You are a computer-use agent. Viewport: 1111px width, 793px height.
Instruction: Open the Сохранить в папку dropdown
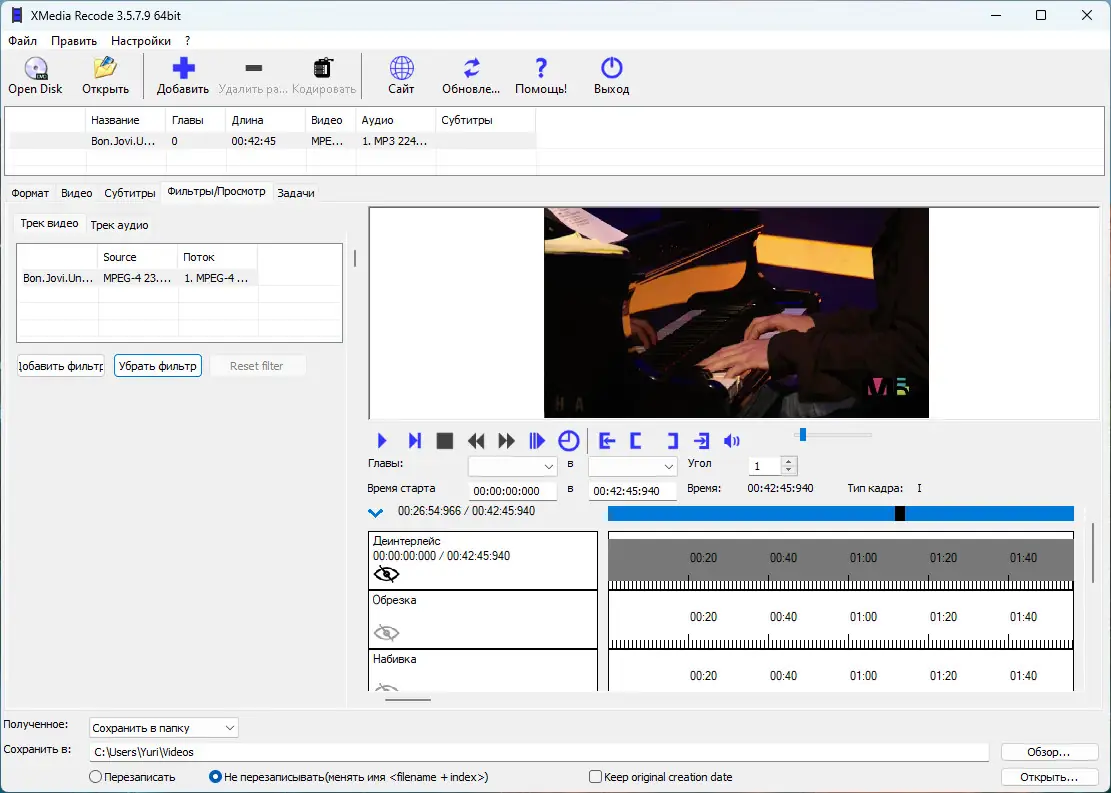tap(164, 728)
